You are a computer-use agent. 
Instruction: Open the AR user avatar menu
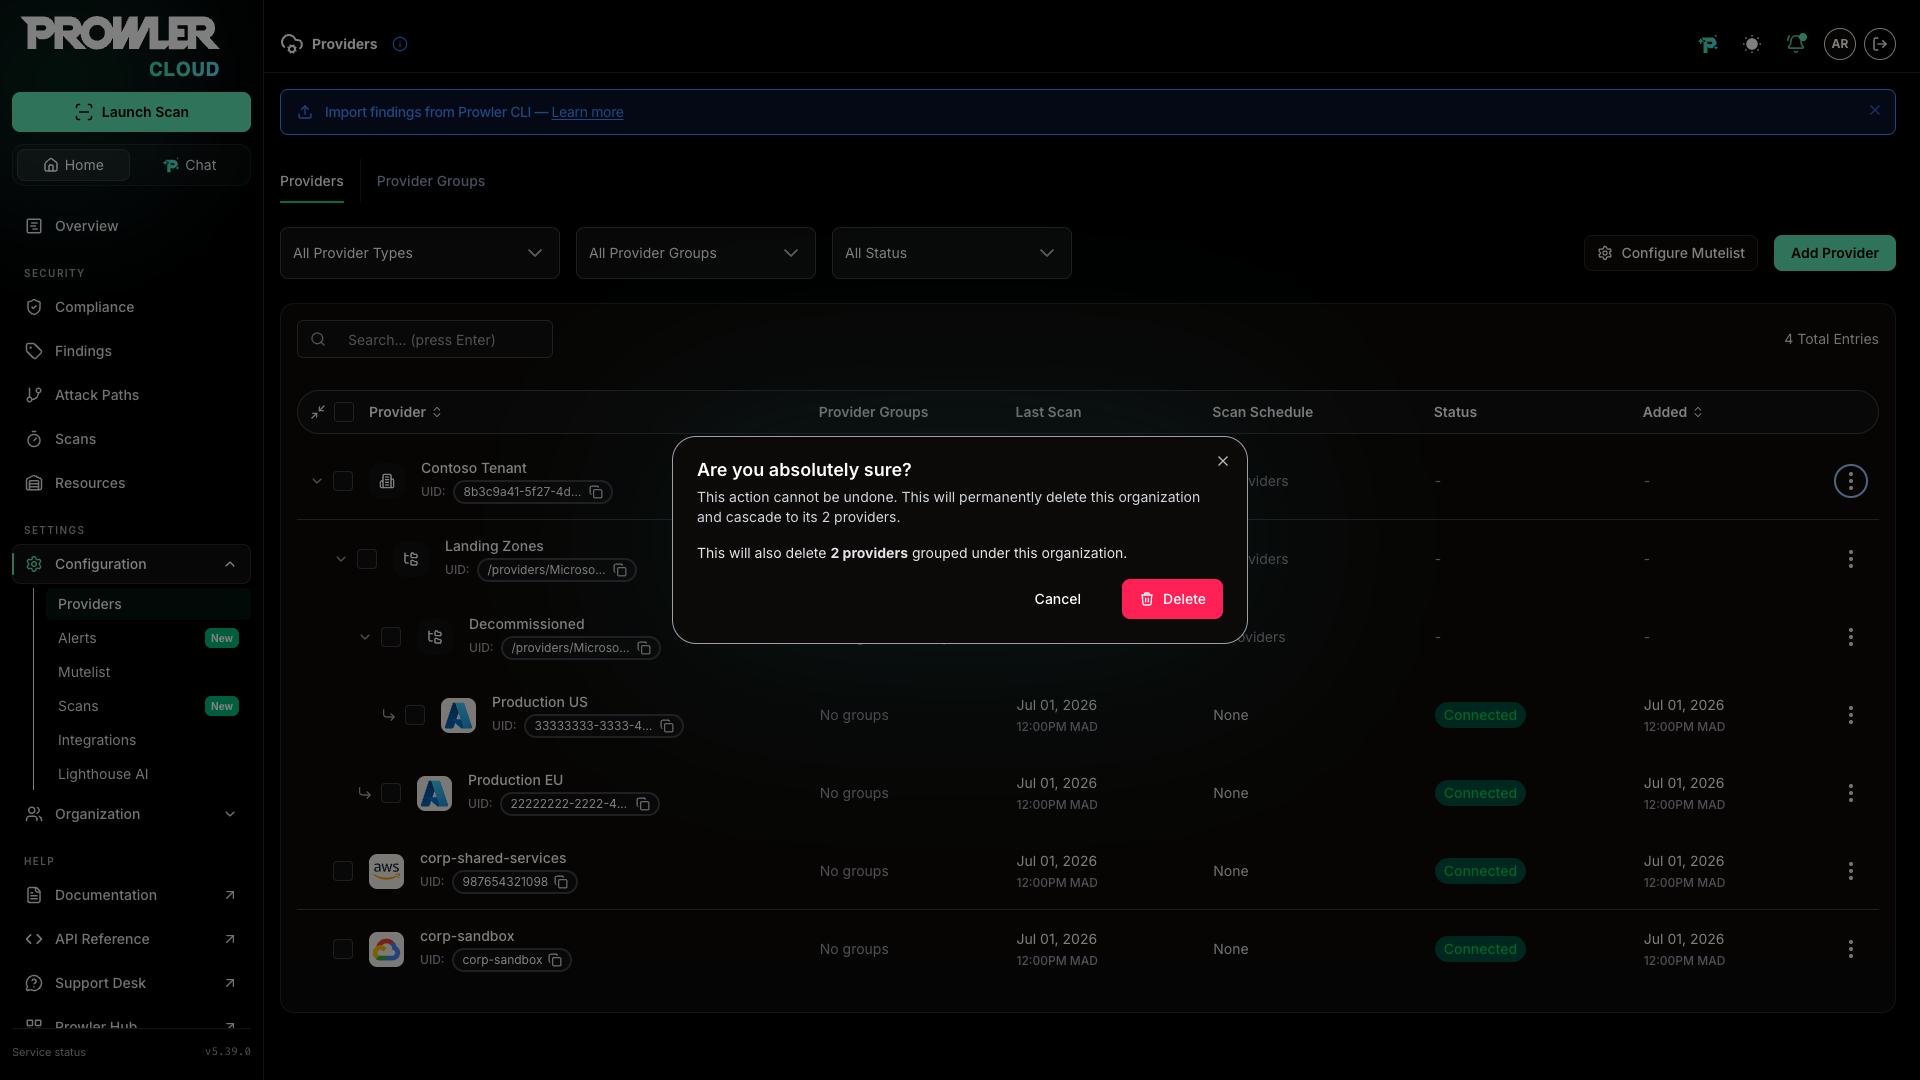pyautogui.click(x=1840, y=44)
